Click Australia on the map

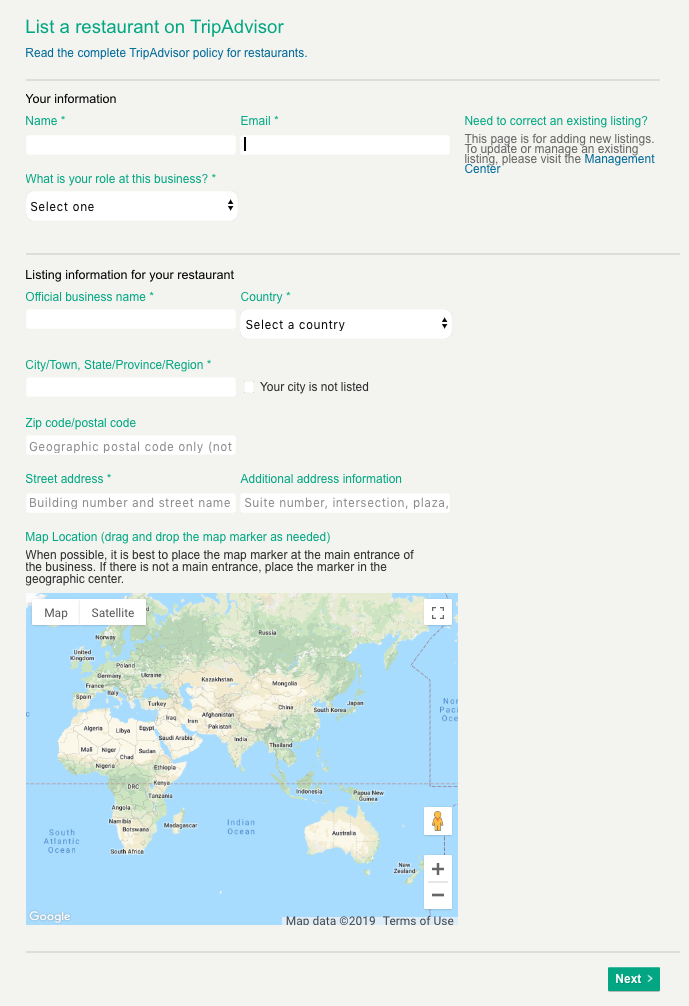344,833
